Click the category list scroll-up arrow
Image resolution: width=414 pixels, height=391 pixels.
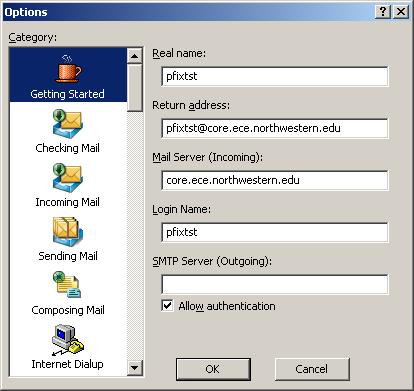(135, 56)
